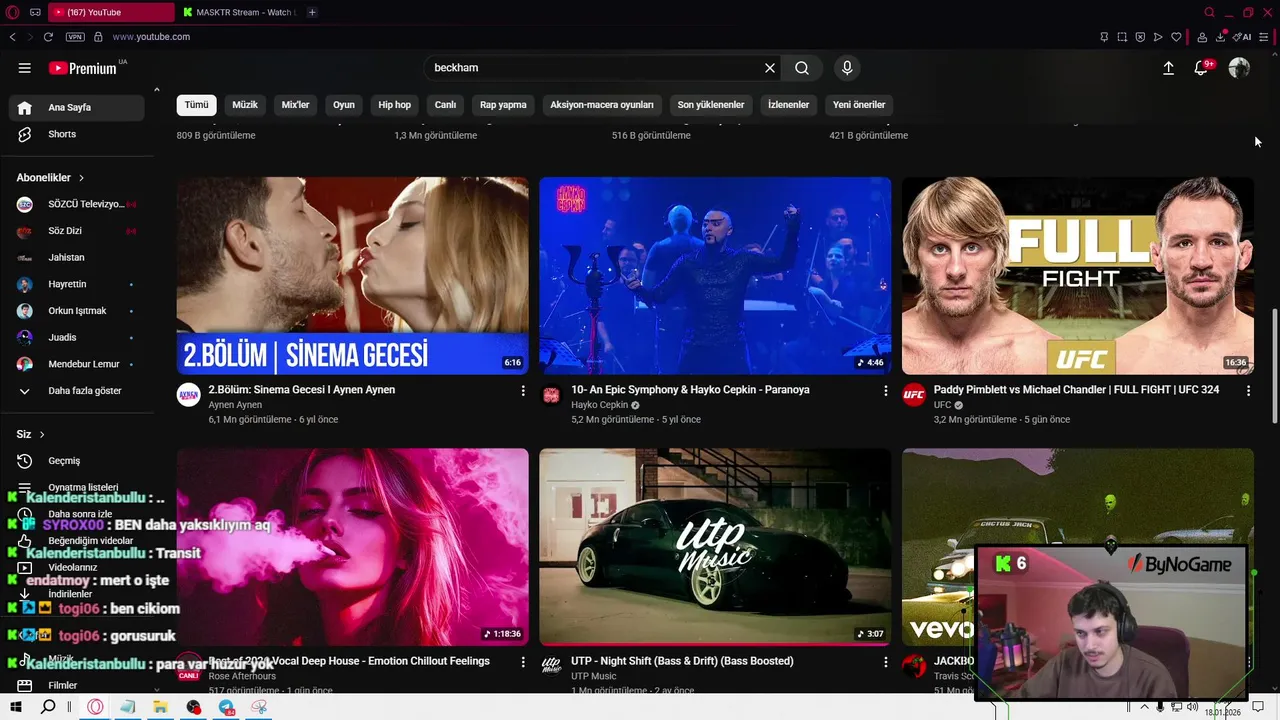Select Aksiyon-macera oyunları chip
This screenshot has width=1280, height=720.
coord(602,104)
